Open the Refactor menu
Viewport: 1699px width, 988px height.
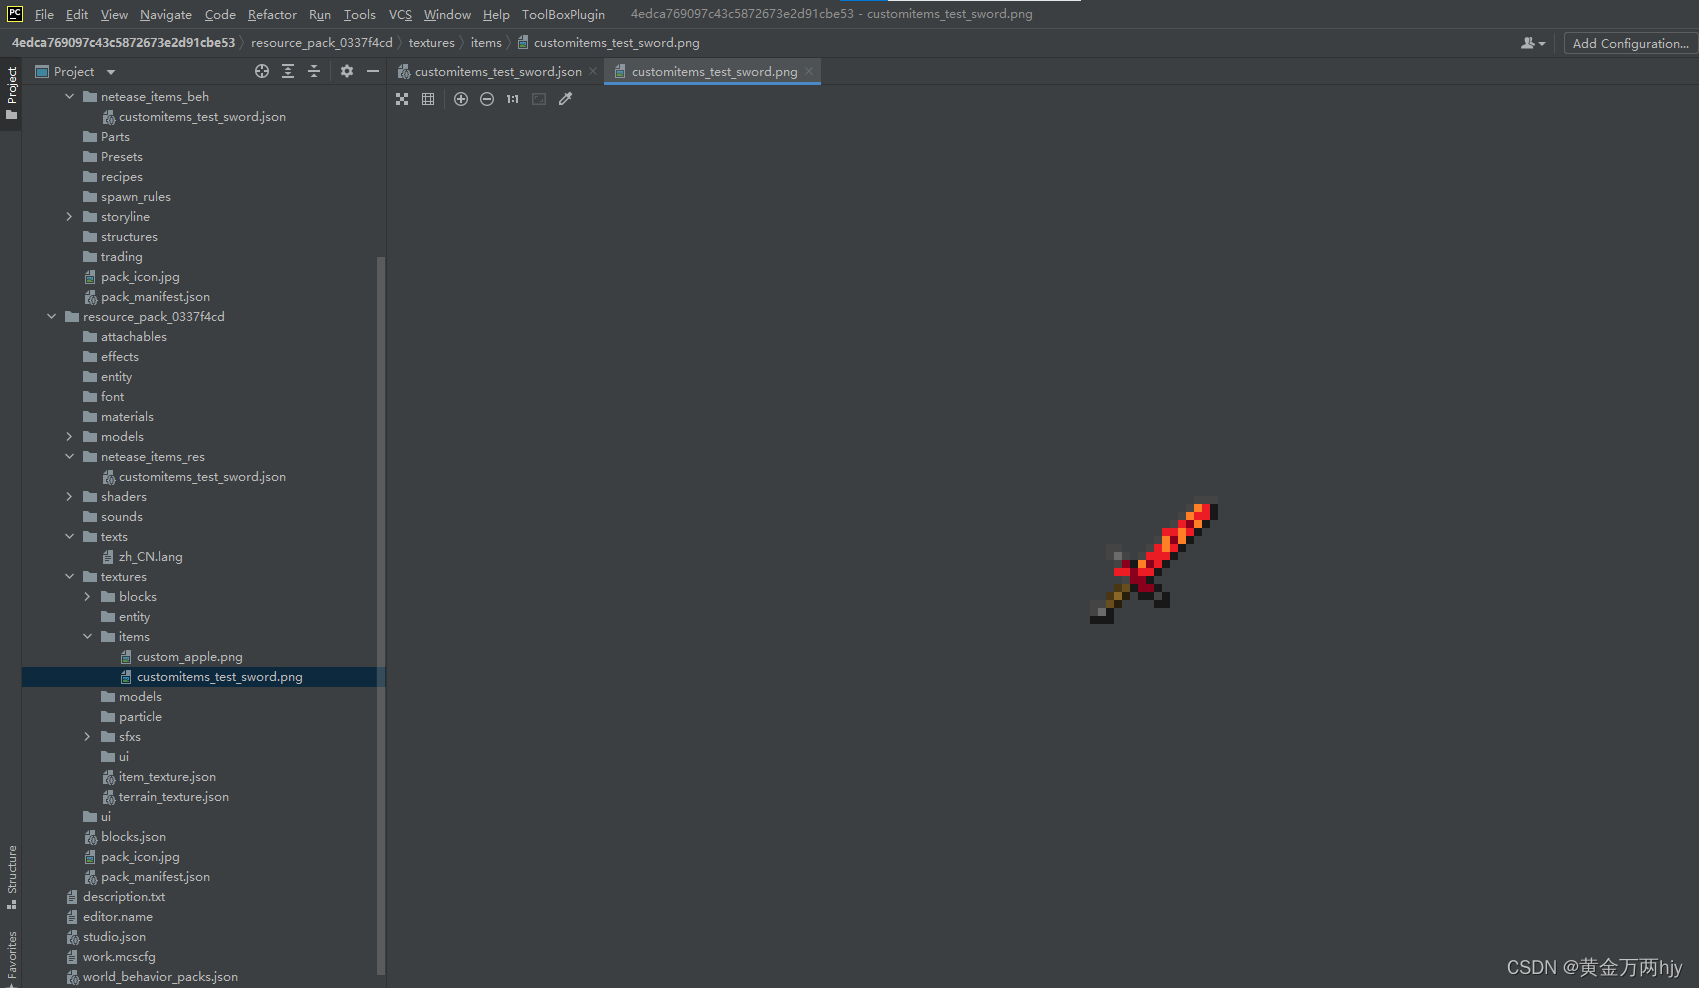coord(272,14)
